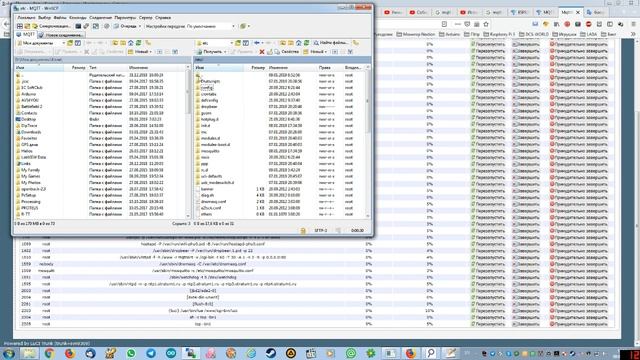
Task: Open the transfer settings preset dropdown
Action: click(210, 26)
